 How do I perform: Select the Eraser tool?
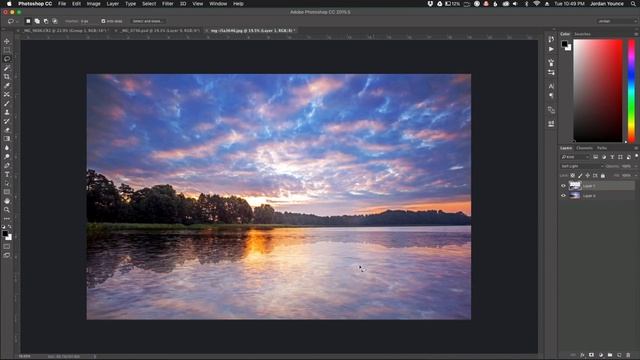7,130
